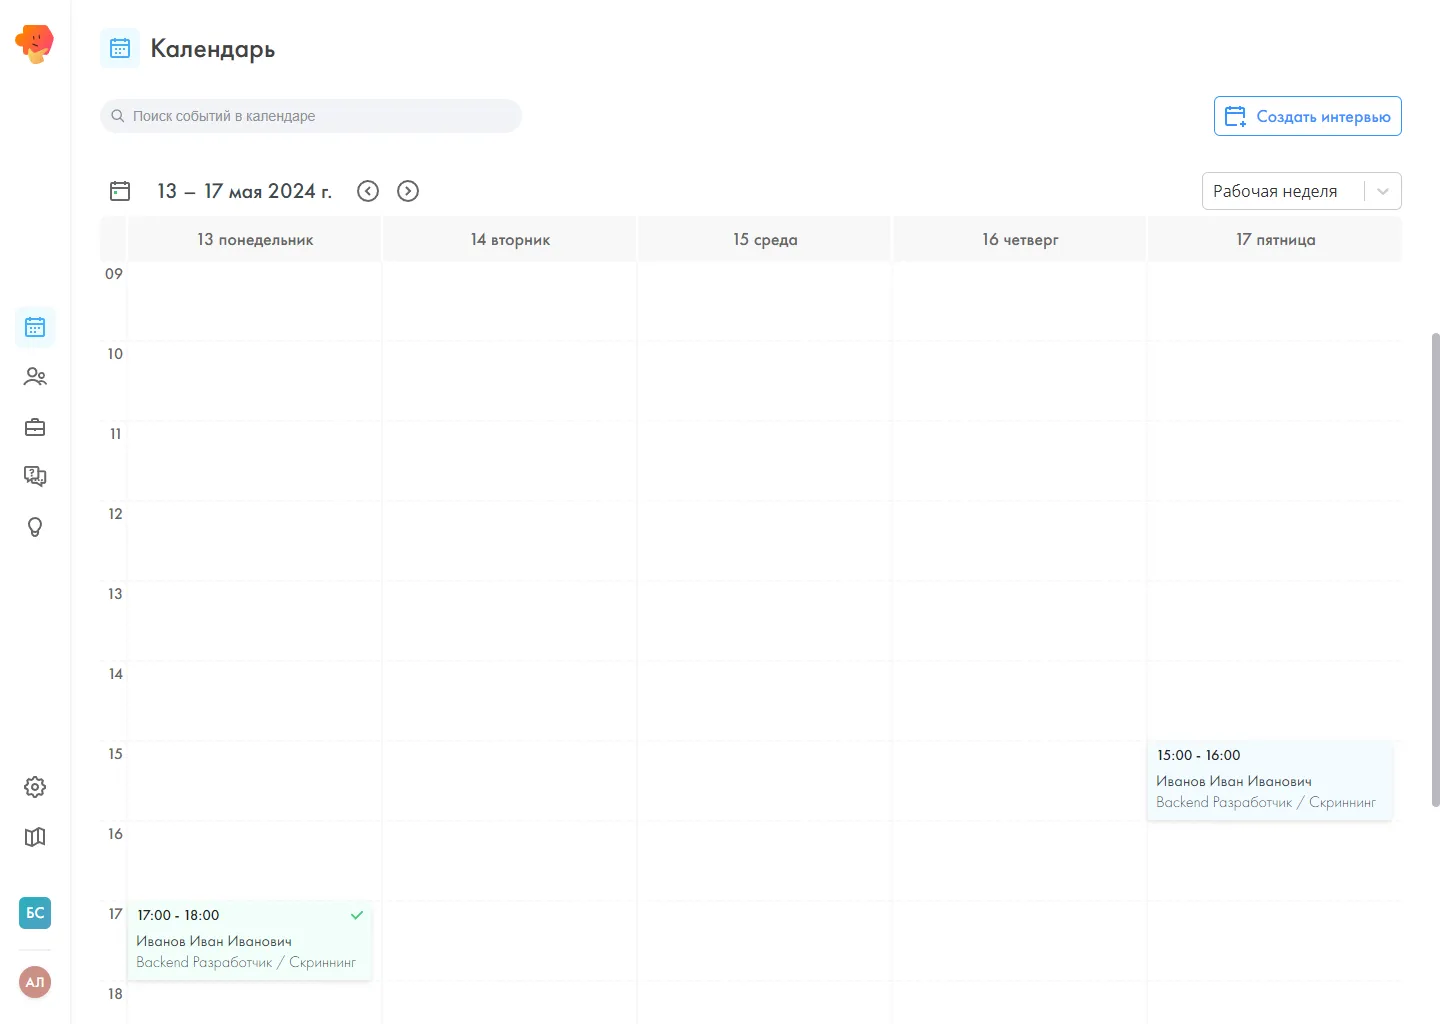This screenshot has height=1024, width=1440.
Task: Click the page vertical scrollbar
Action: (x=1435, y=570)
